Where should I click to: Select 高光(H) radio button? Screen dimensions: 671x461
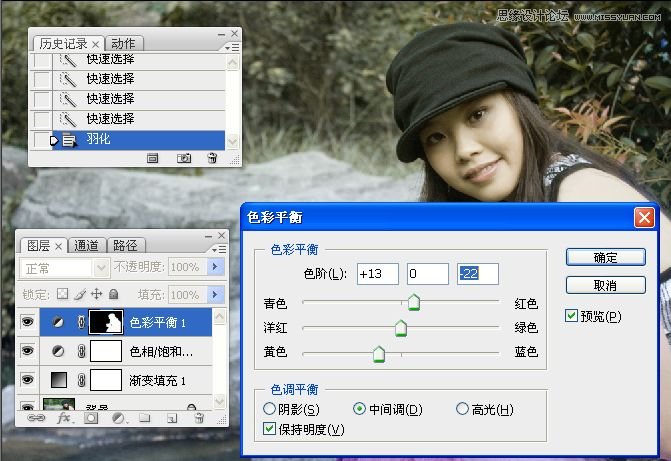[x=462, y=409]
